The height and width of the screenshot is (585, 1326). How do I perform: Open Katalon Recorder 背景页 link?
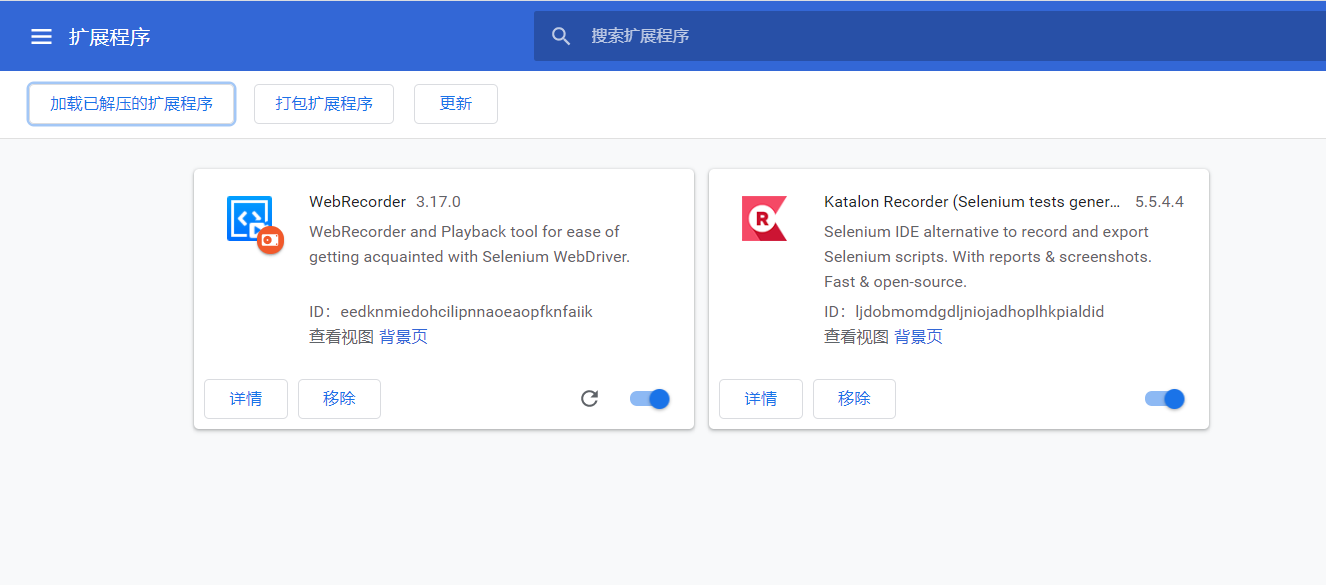918,337
